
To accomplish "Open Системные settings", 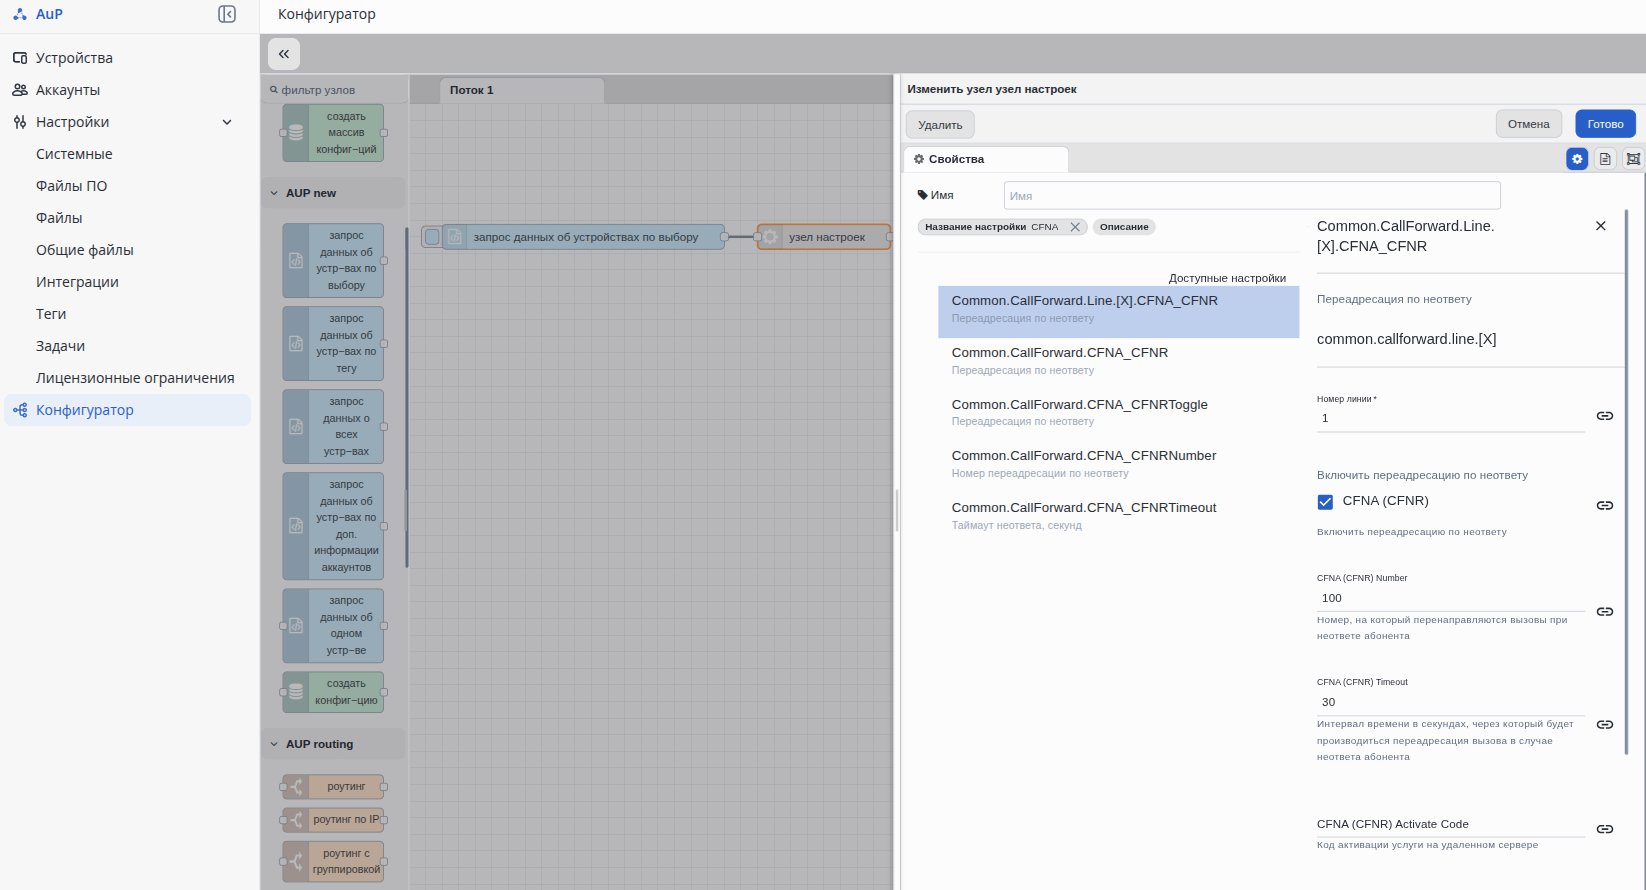I will pos(74,154).
